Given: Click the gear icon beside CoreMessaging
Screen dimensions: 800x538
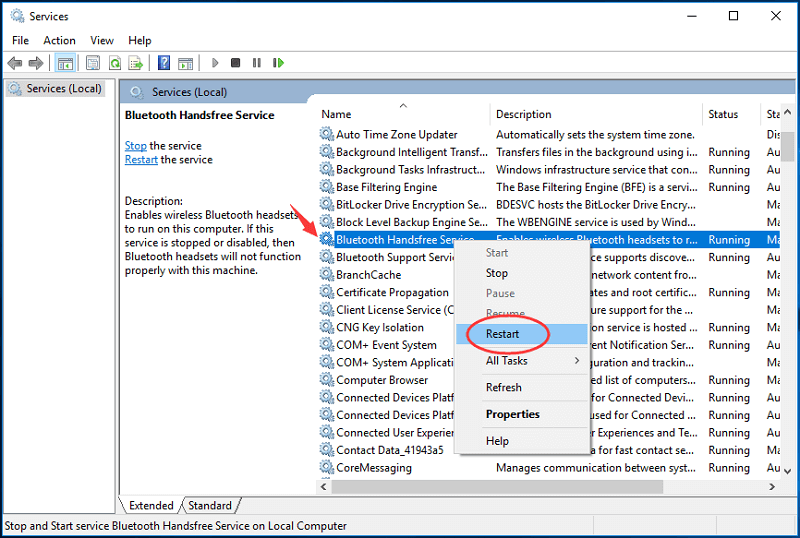Looking at the screenshot, I should (327, 468).
